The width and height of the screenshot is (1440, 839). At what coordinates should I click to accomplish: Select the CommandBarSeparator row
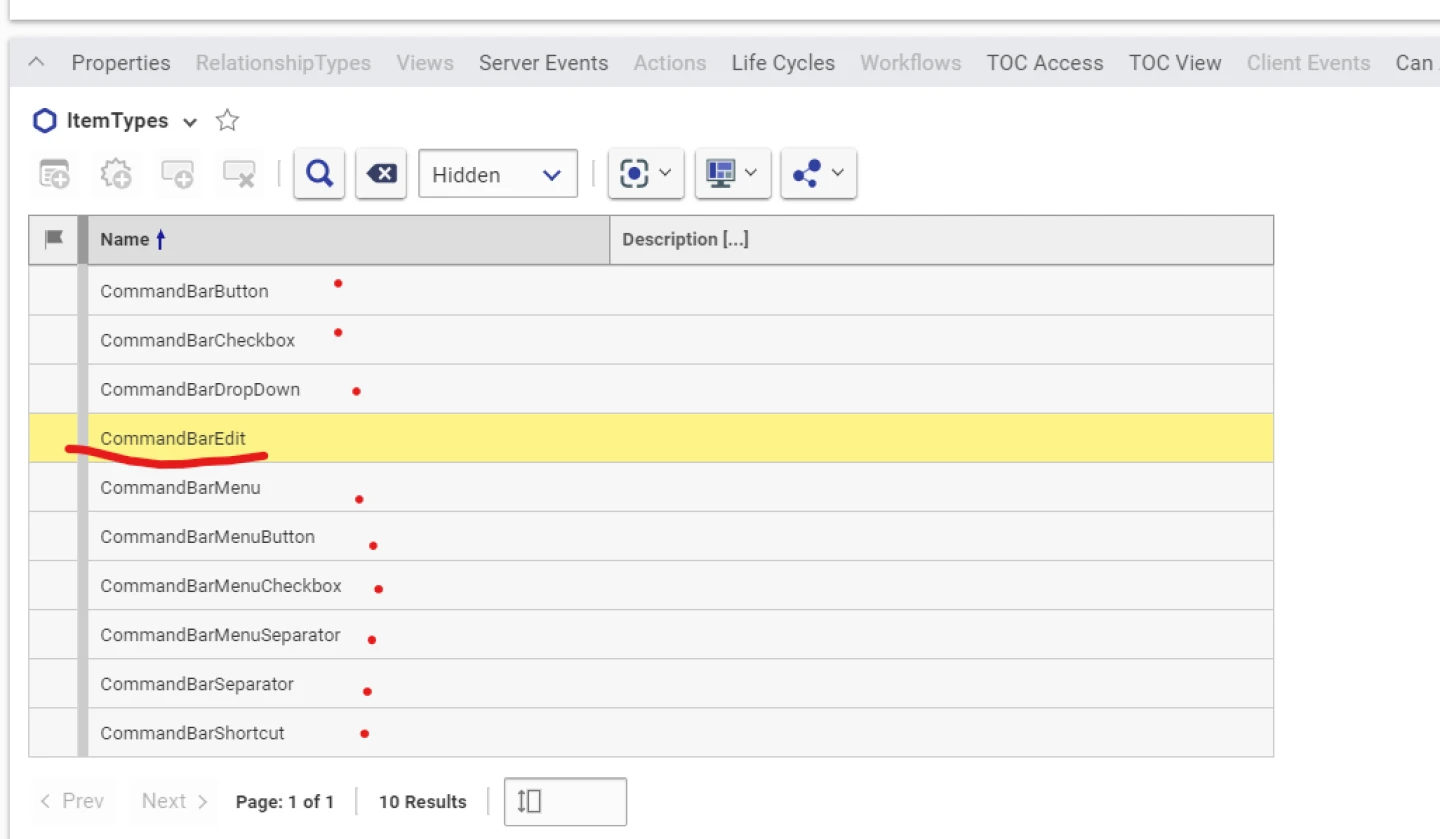651,684
